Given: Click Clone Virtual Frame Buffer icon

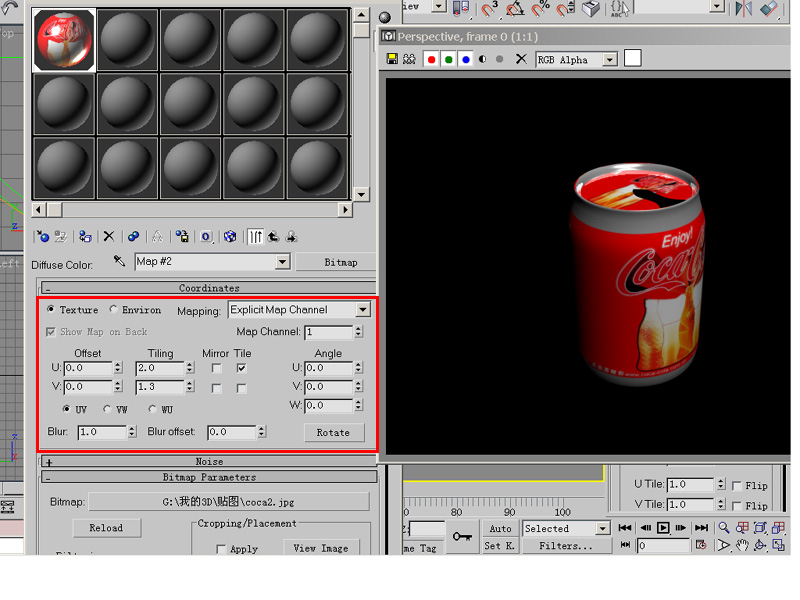Looking at the screenshot, I should [409, 59].
